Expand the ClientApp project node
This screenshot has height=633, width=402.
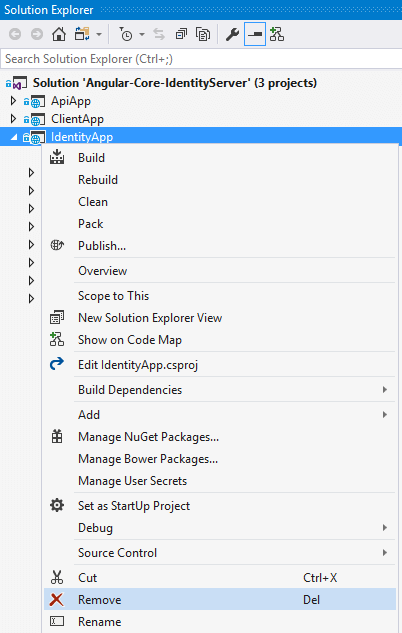click(x=13, y=119)
